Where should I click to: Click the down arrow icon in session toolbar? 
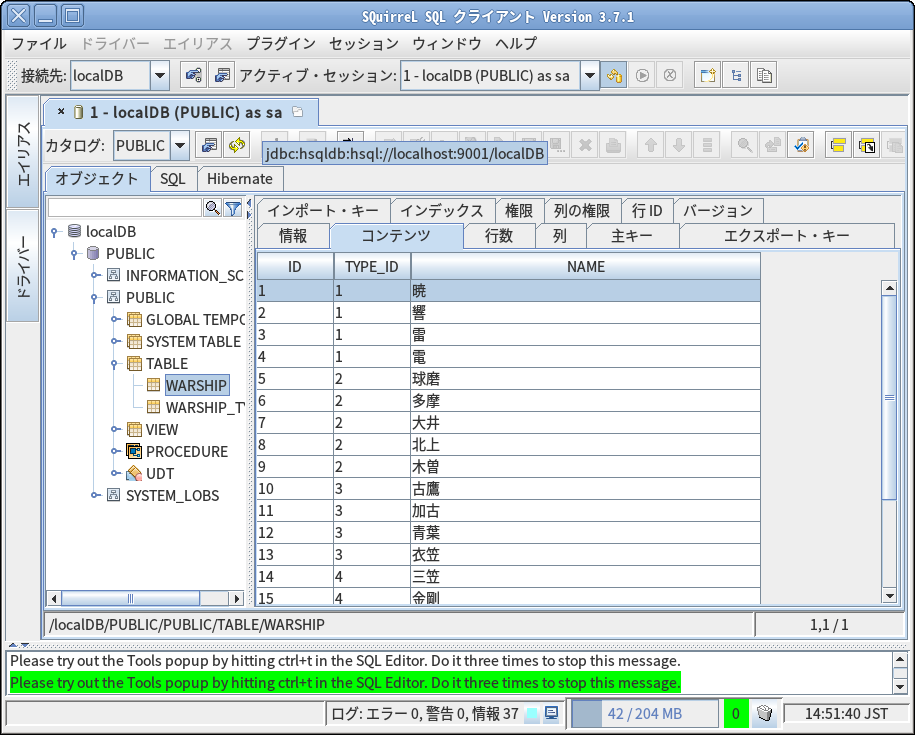[x=679, y=145]
